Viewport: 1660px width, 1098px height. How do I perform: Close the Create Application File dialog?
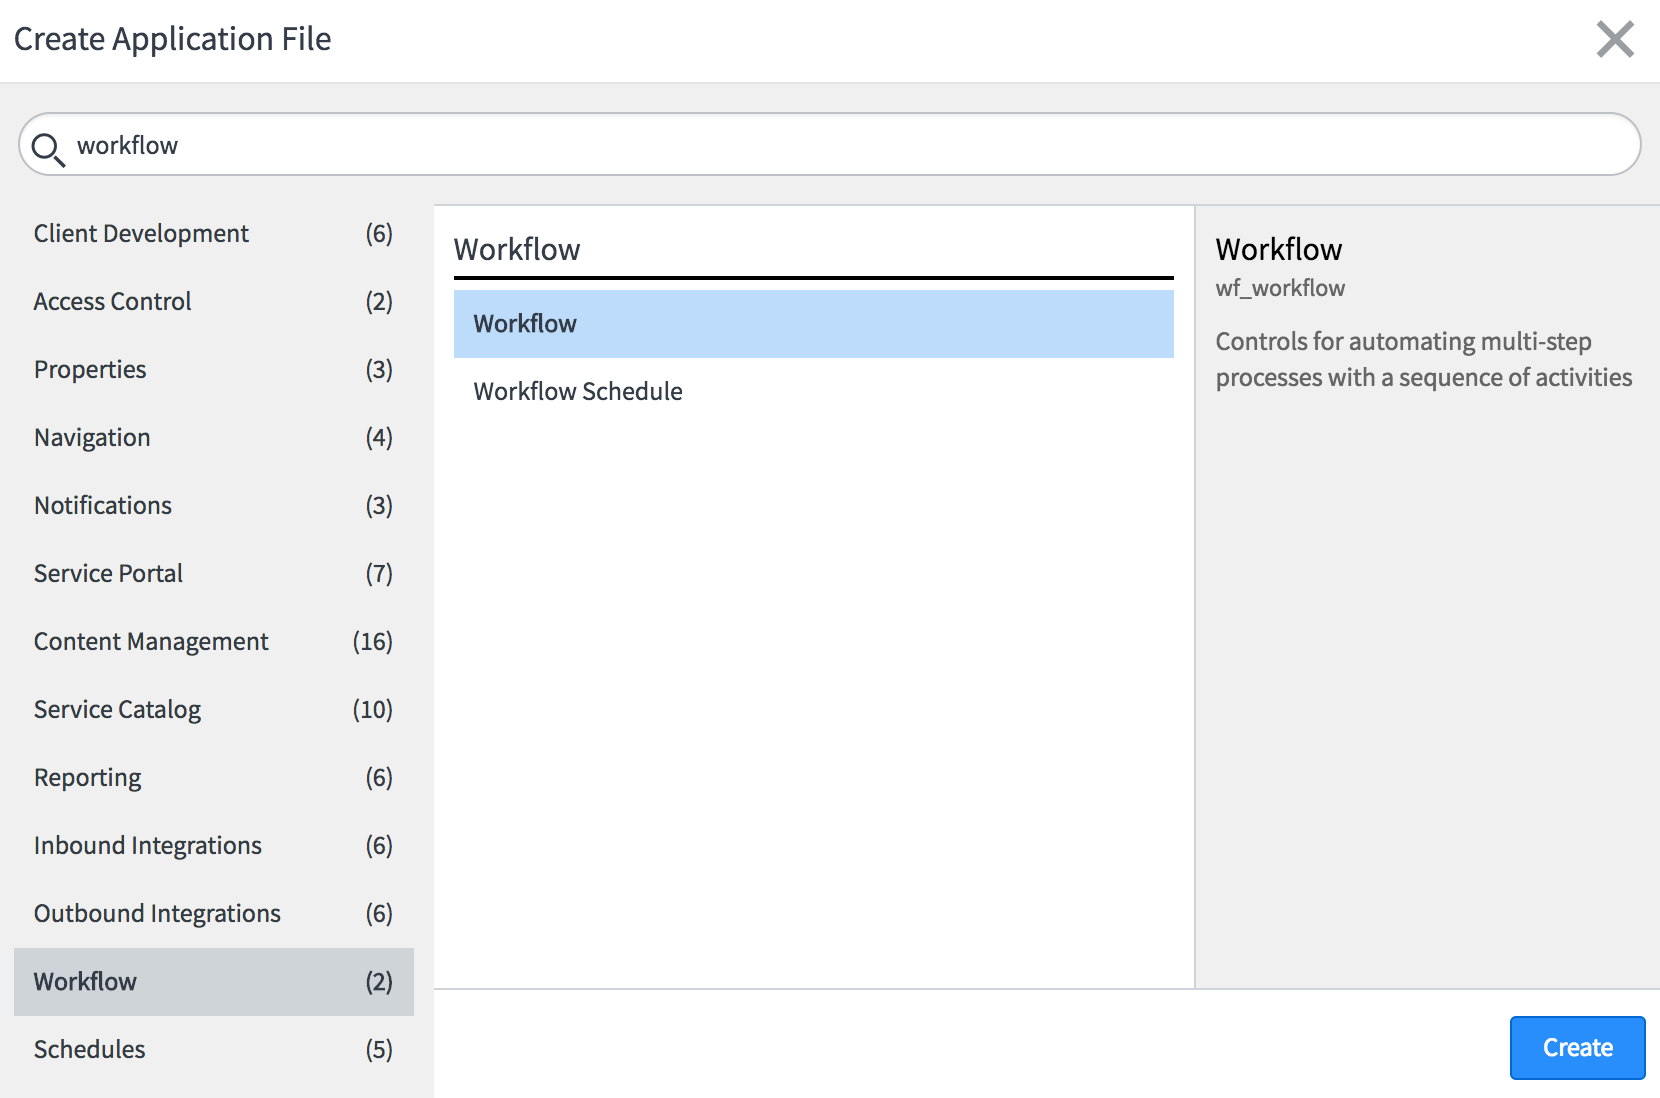(x=1614, y=40)
